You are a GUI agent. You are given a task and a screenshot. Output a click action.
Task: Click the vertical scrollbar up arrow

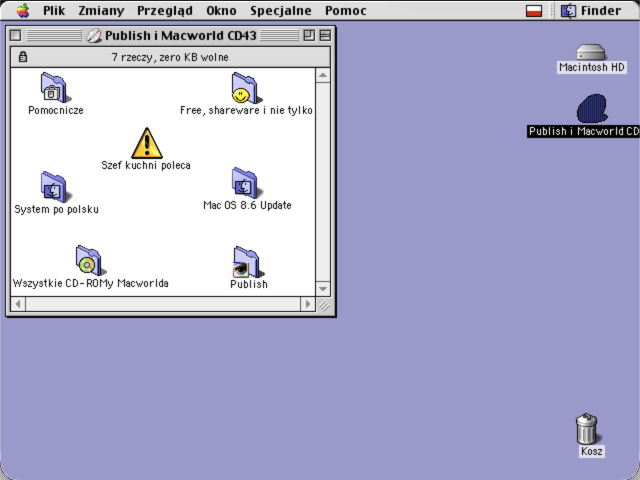323,75
